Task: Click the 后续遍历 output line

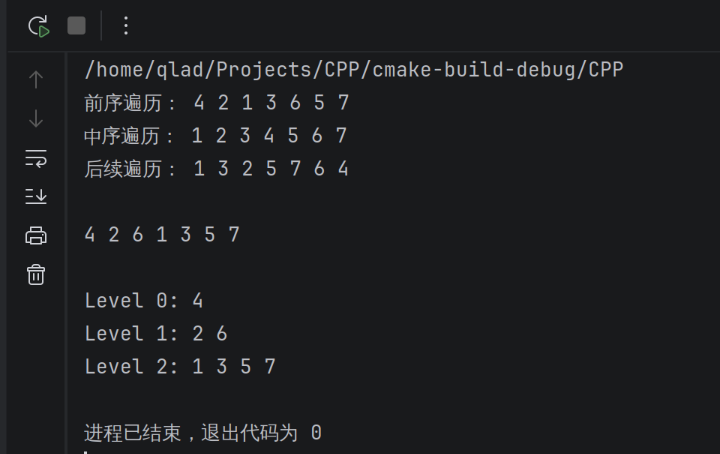Action: tap(216, 169)
